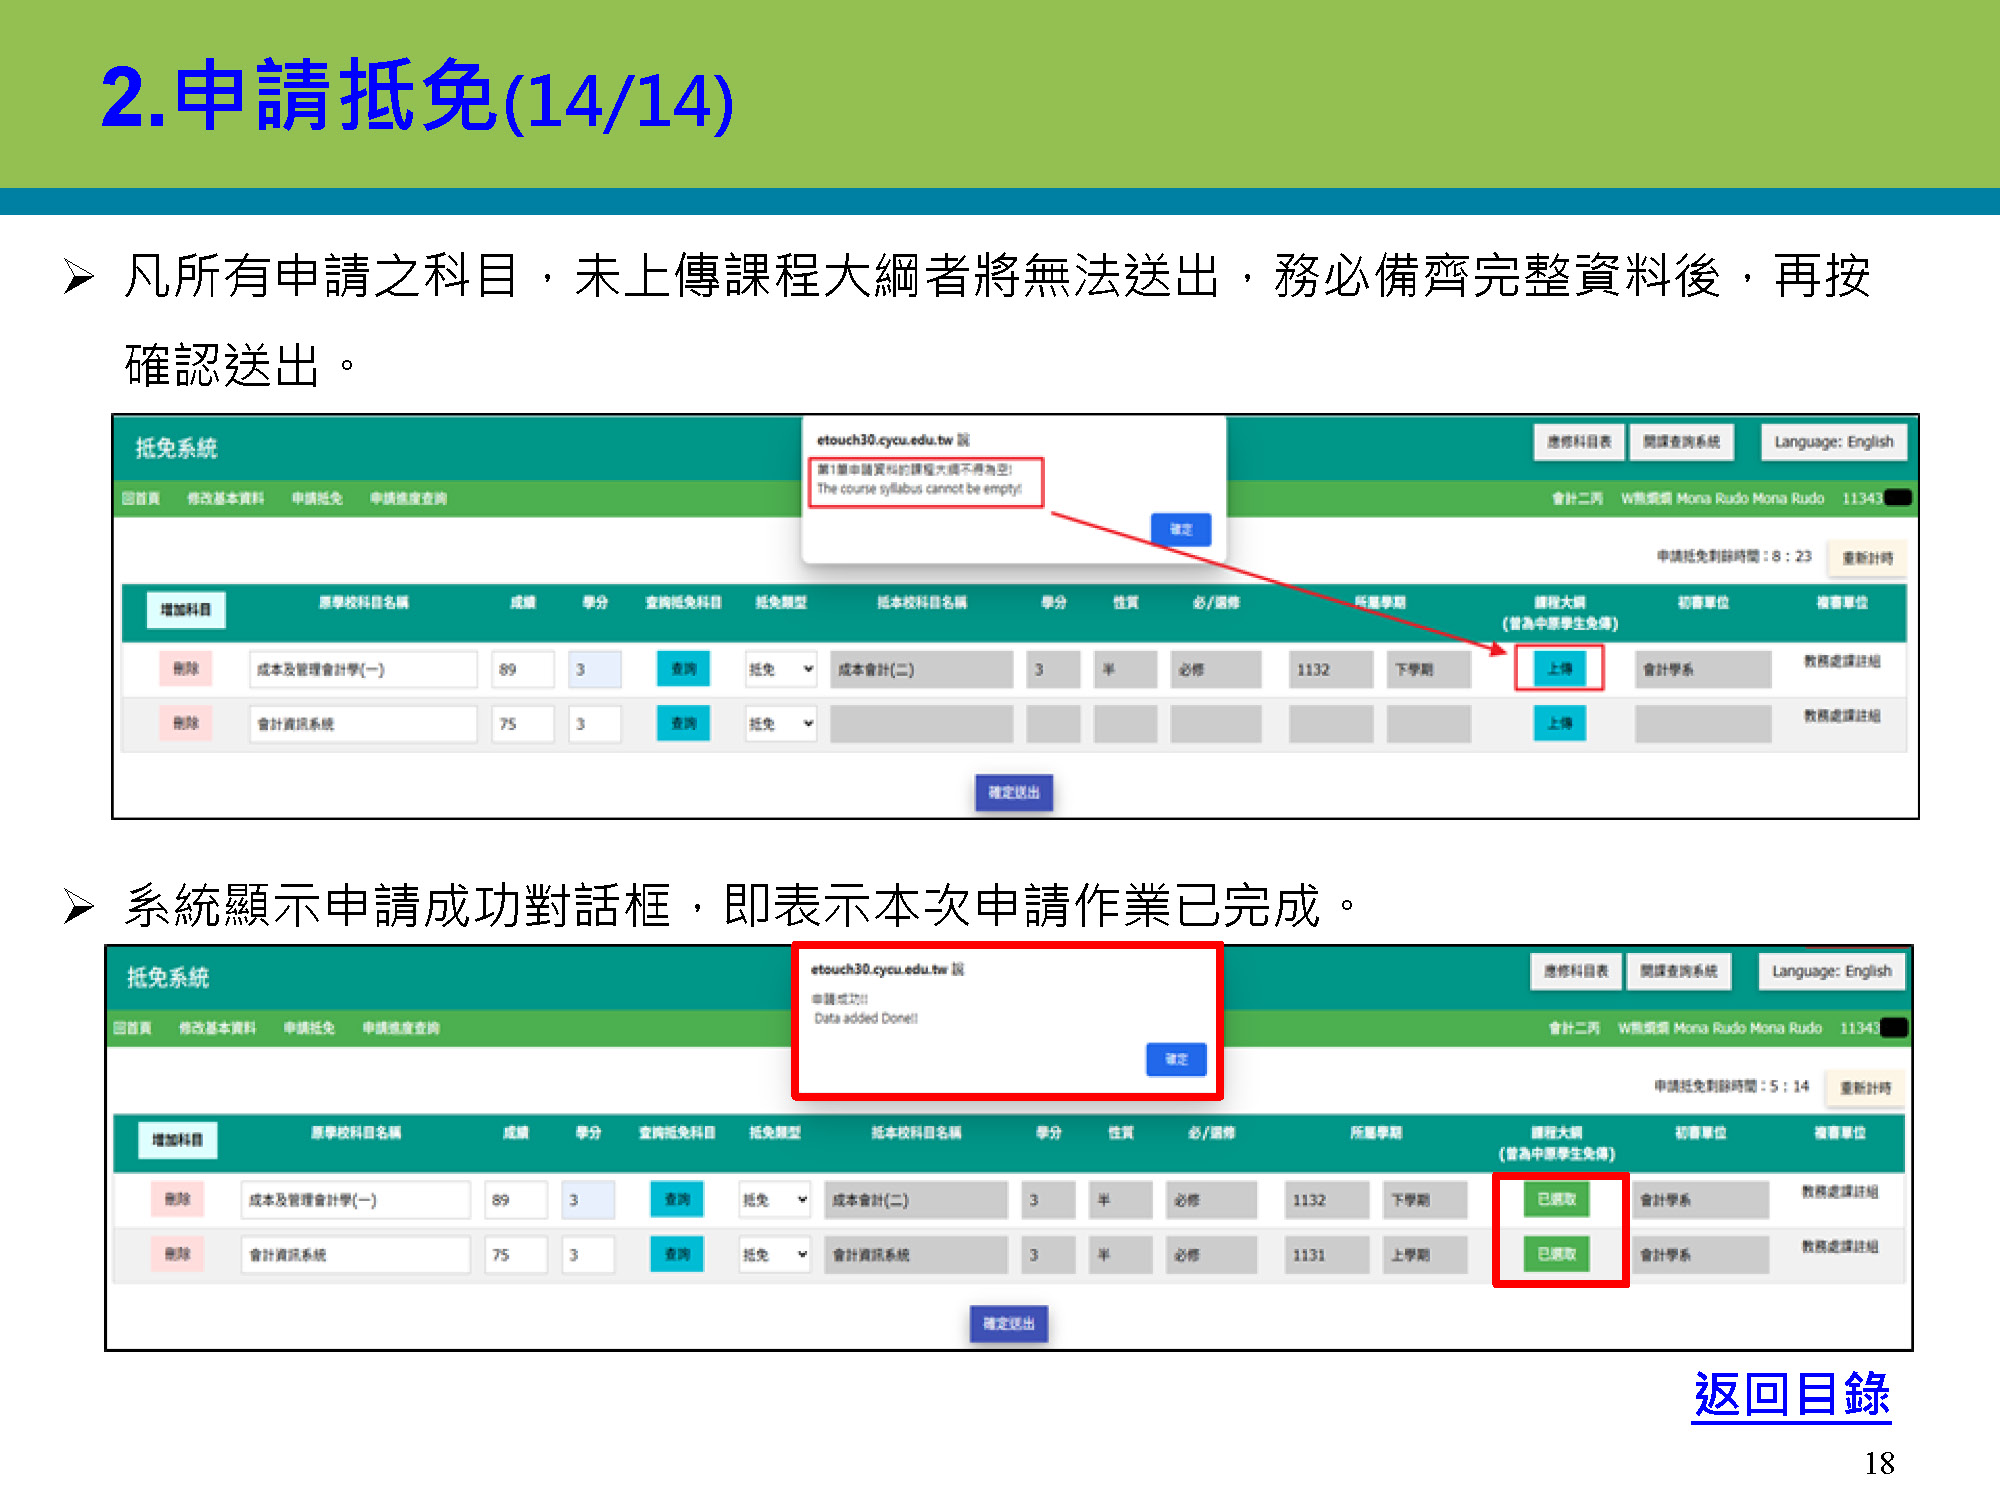The height and width of the screenshot is (1500, 2000).
Task: Click 抵免系統 title in upper screenshot
Action: coord(176,448)
